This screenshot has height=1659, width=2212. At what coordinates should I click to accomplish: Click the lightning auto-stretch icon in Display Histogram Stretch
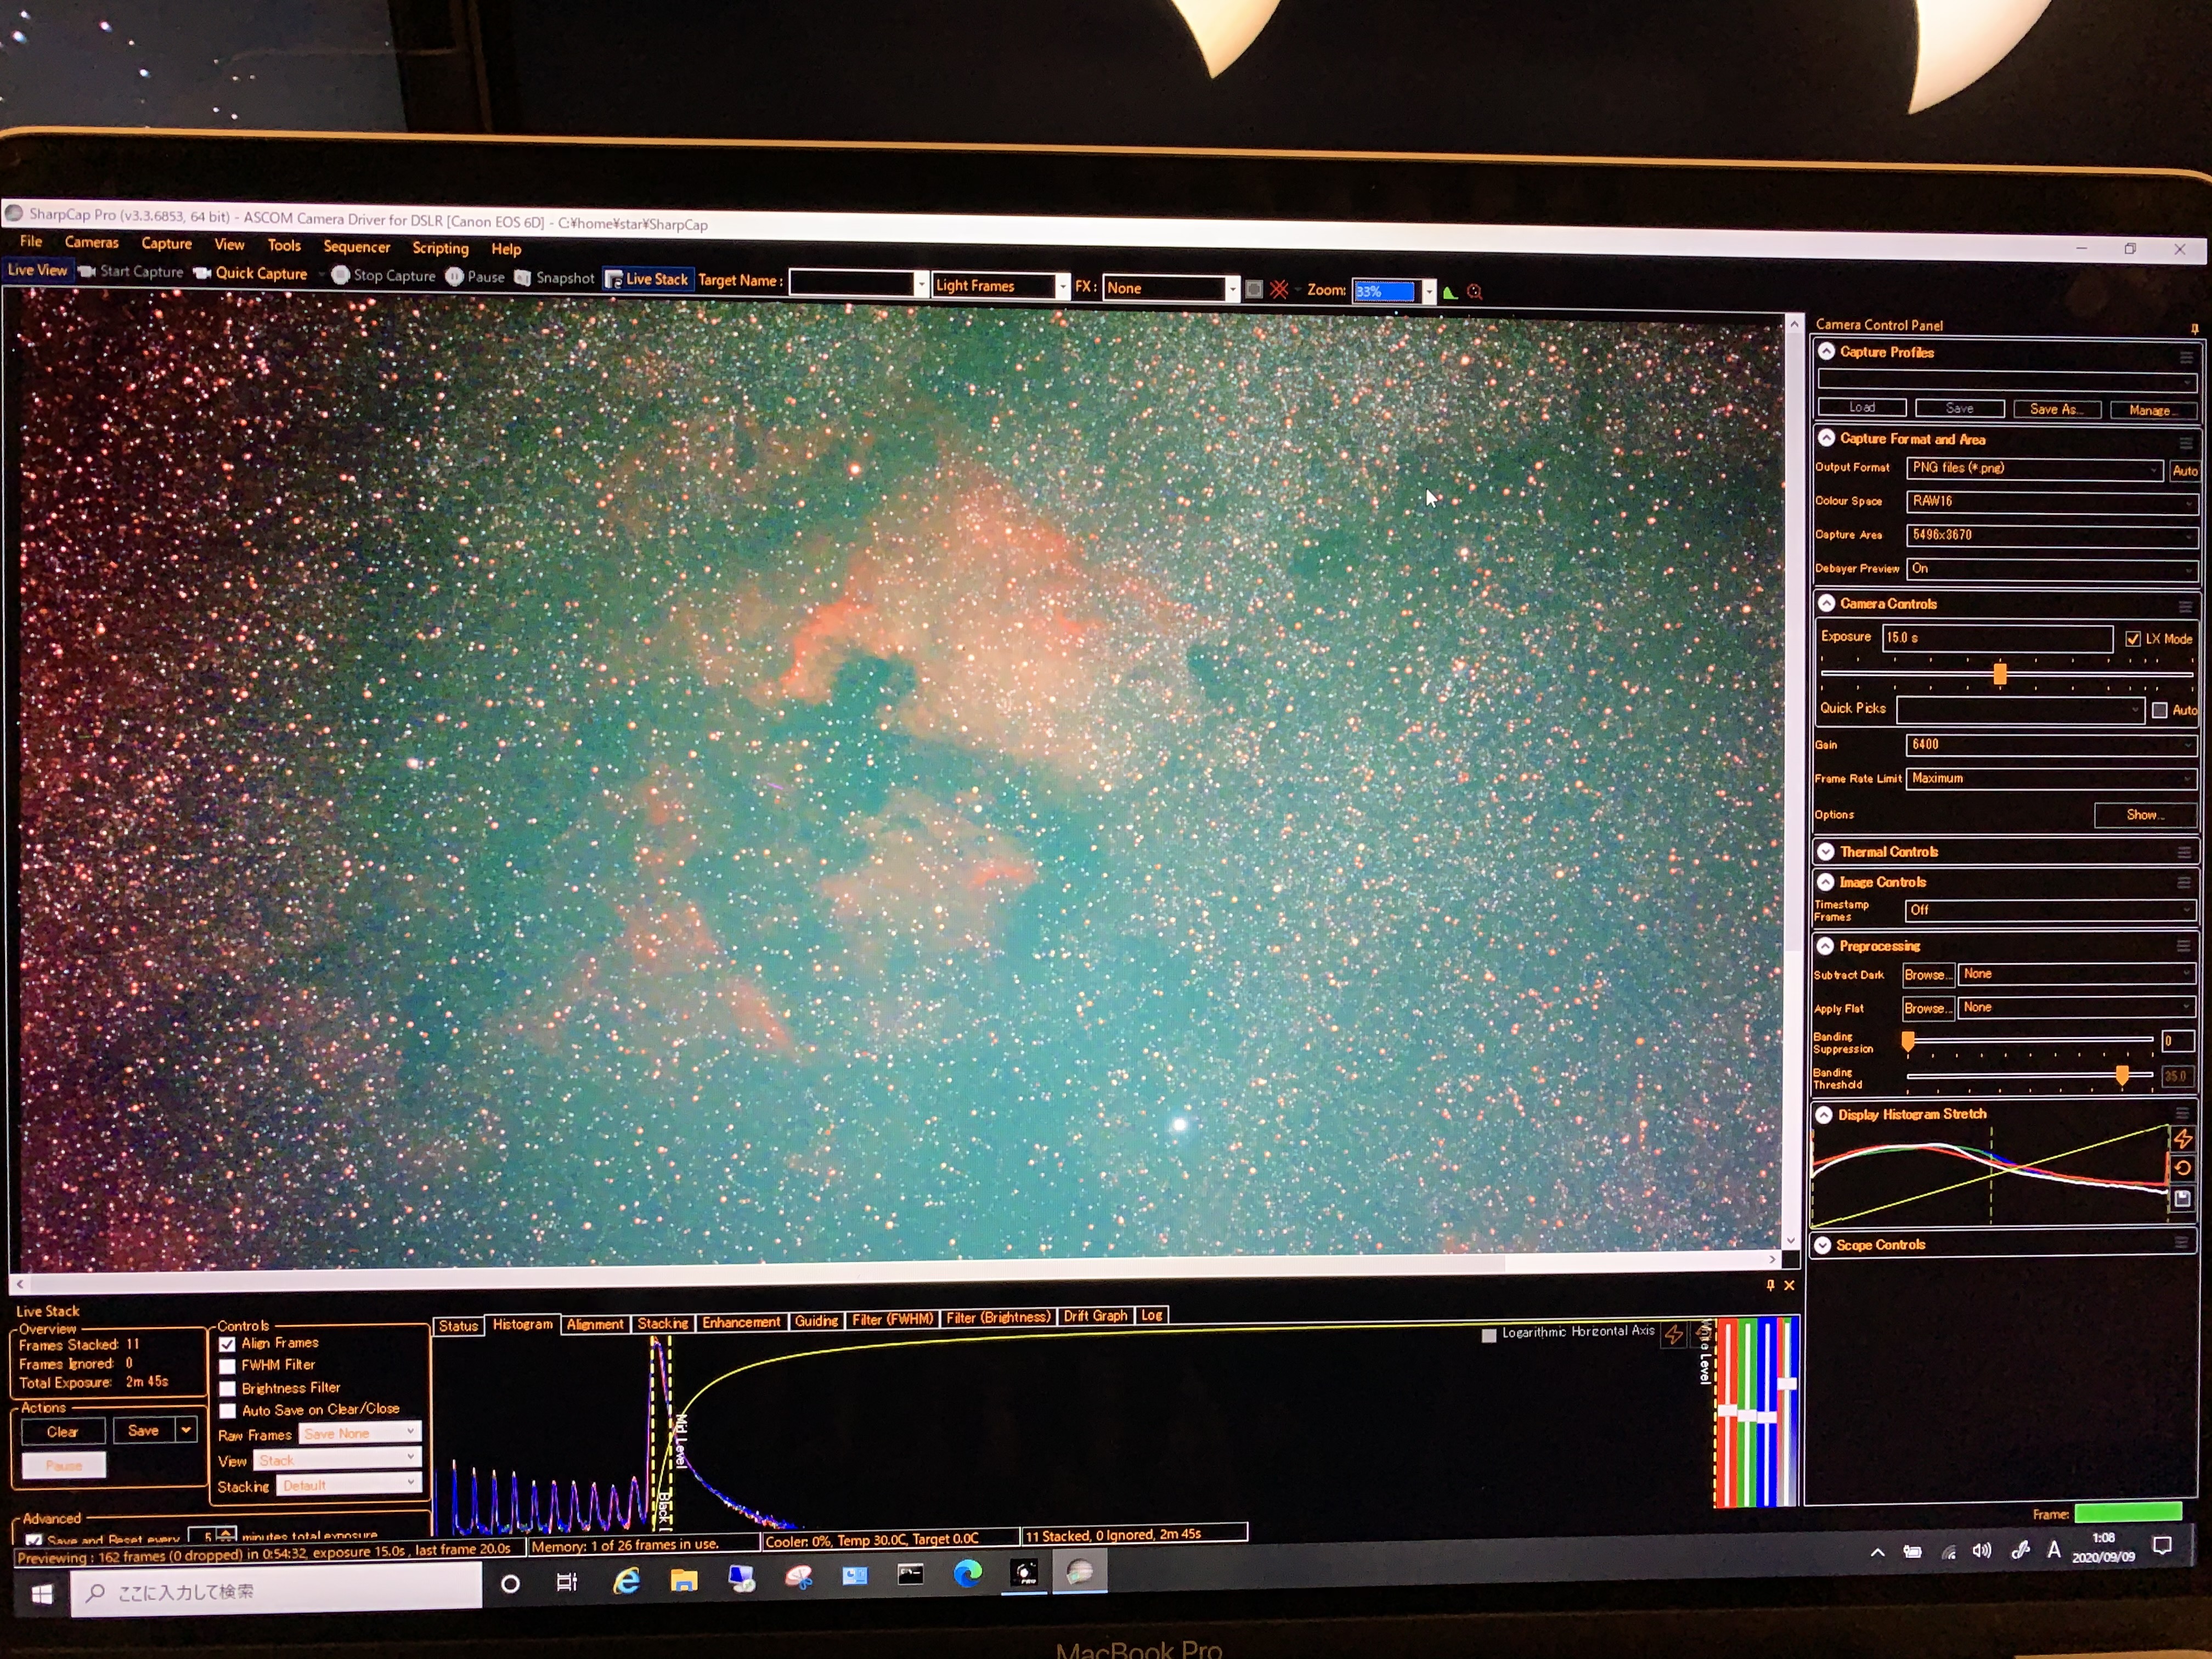tap(2183, 1138)
